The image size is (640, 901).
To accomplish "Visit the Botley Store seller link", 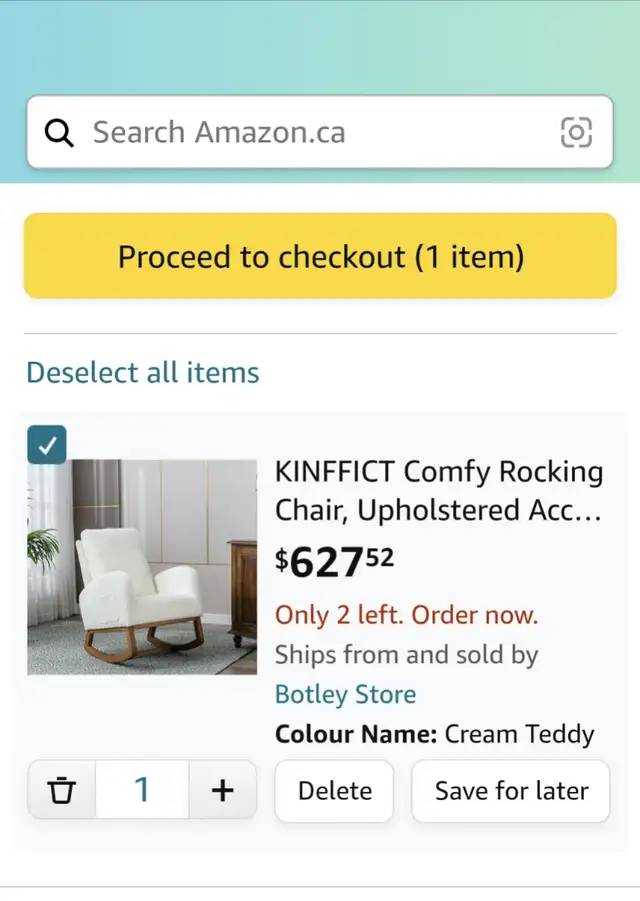I will (345, 694).
